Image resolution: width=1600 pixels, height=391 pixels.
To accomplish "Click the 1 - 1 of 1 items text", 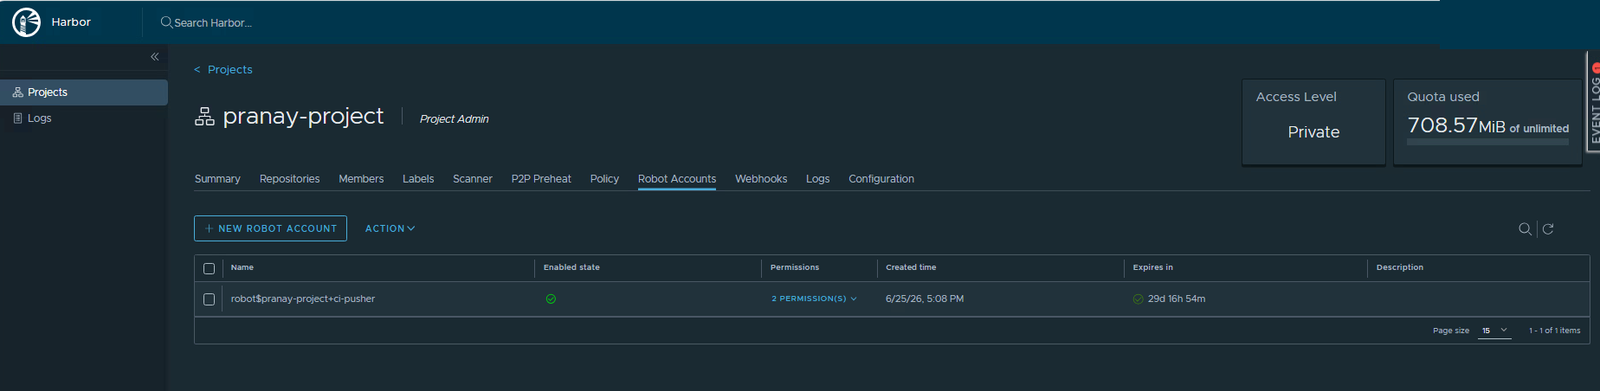I will coord(1555,331).
